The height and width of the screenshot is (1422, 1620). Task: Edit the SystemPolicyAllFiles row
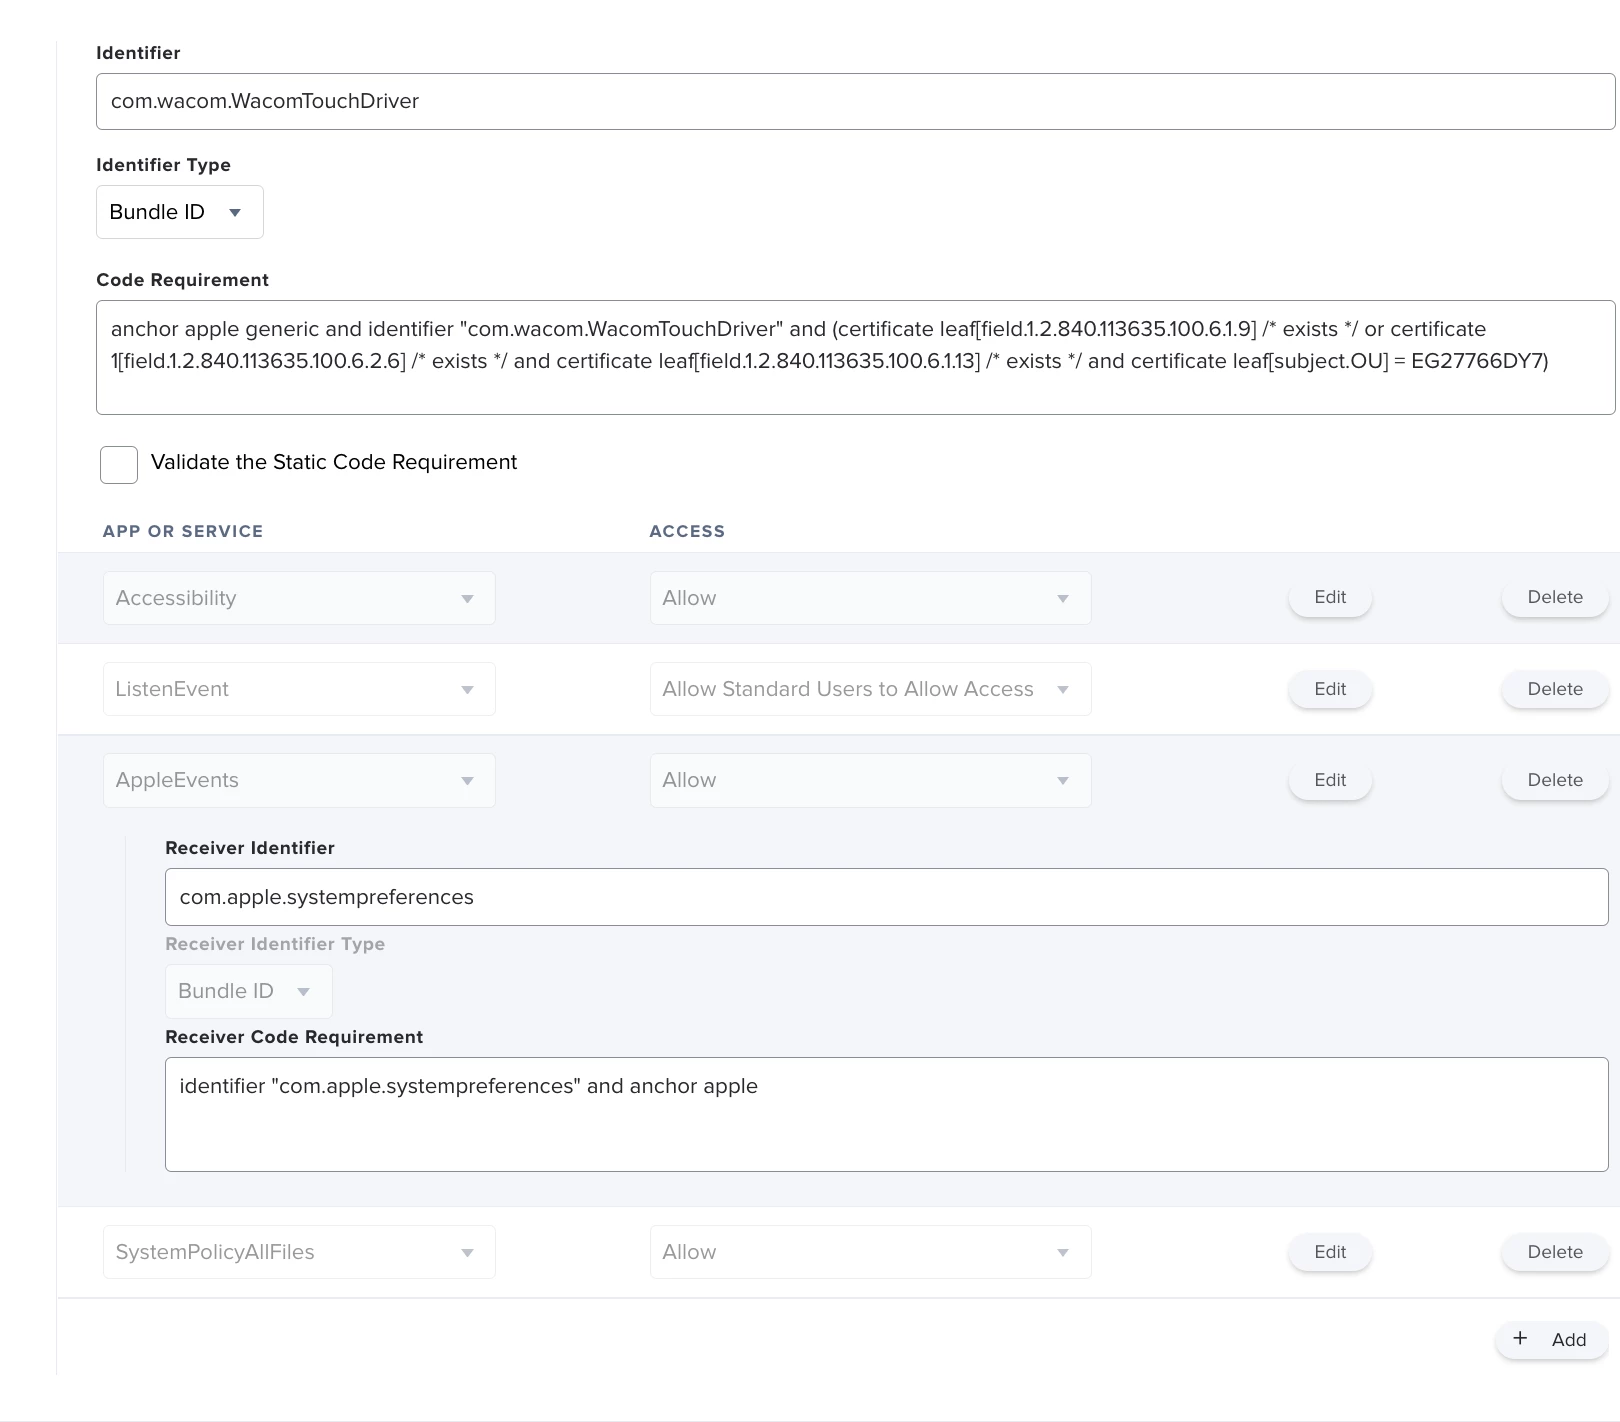pyautogui.click(x=1330, y=1252)
